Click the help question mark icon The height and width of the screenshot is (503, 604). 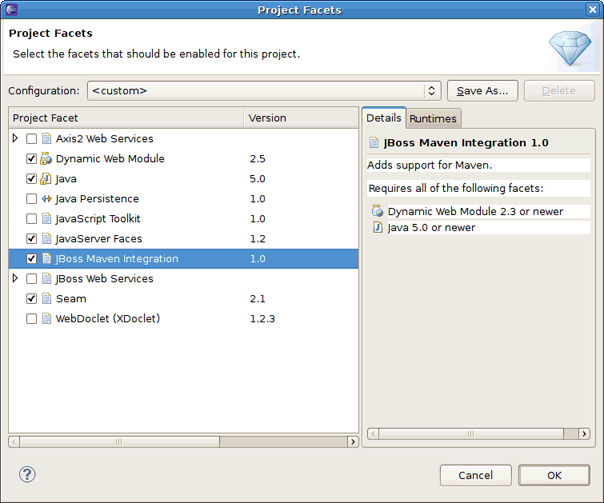(x=28, y=474)
